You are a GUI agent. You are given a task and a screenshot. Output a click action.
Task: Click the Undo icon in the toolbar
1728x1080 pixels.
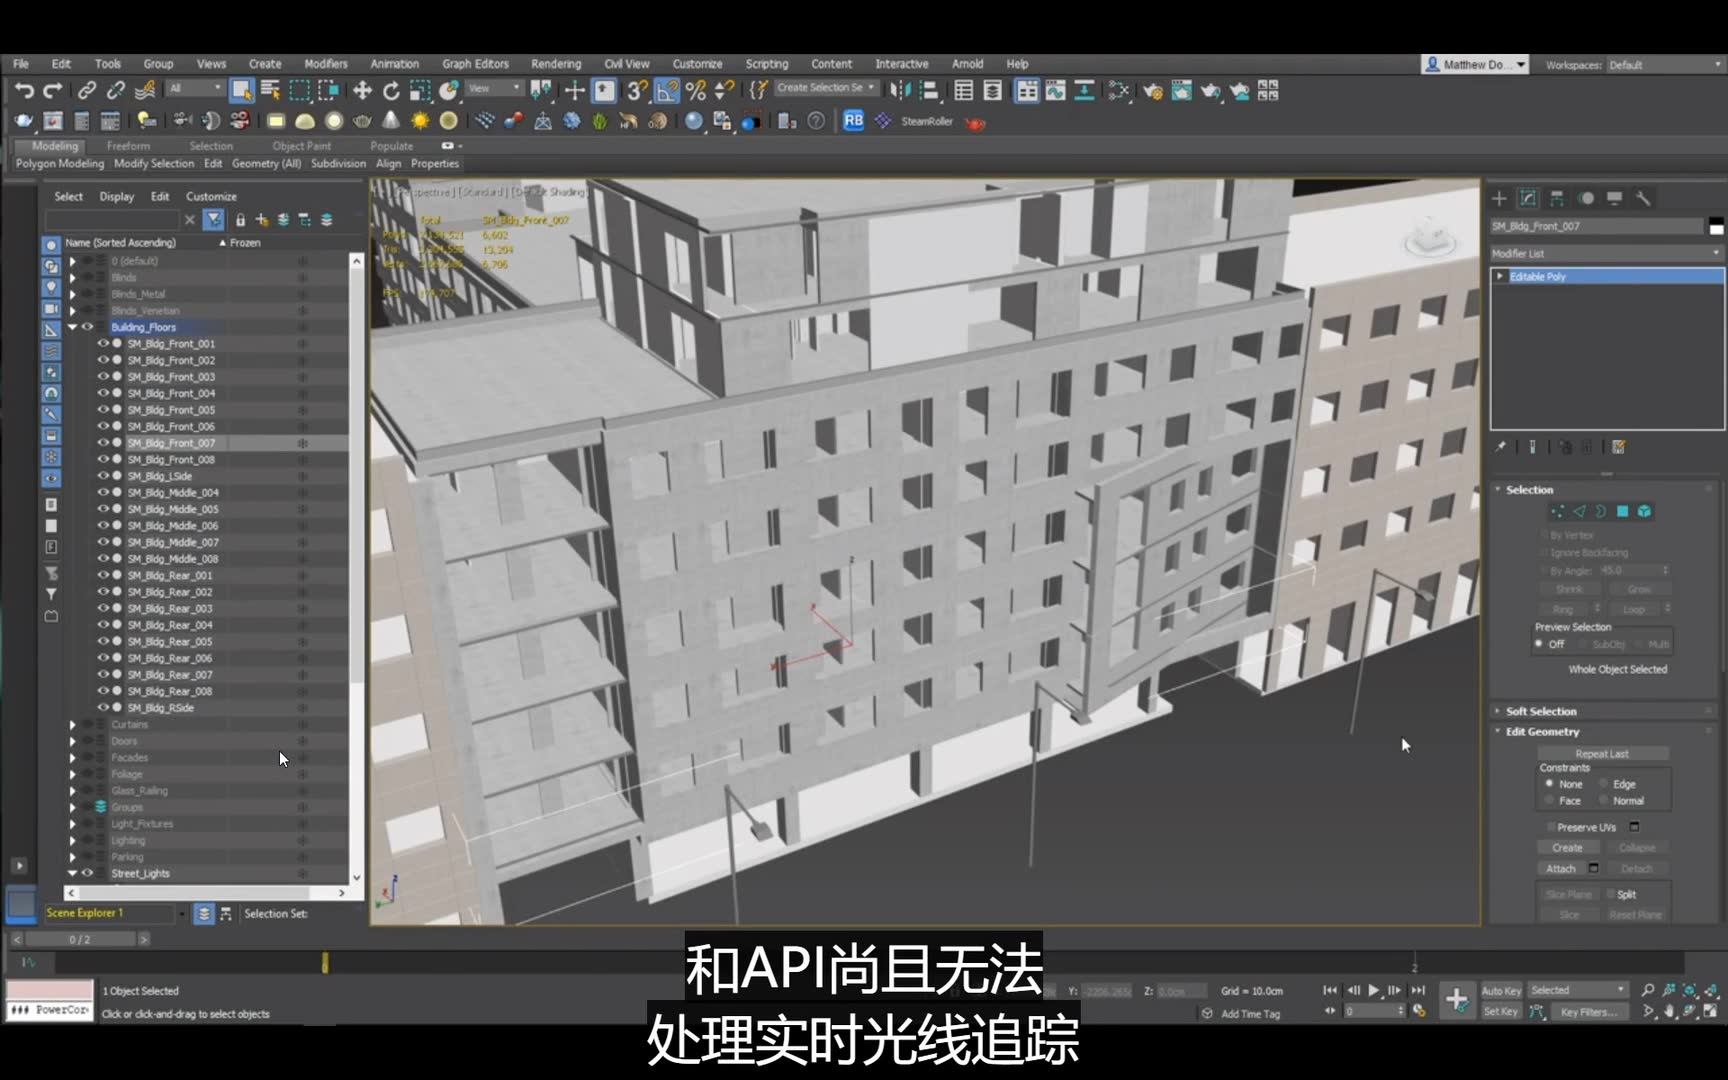click(x=24, y=91)
